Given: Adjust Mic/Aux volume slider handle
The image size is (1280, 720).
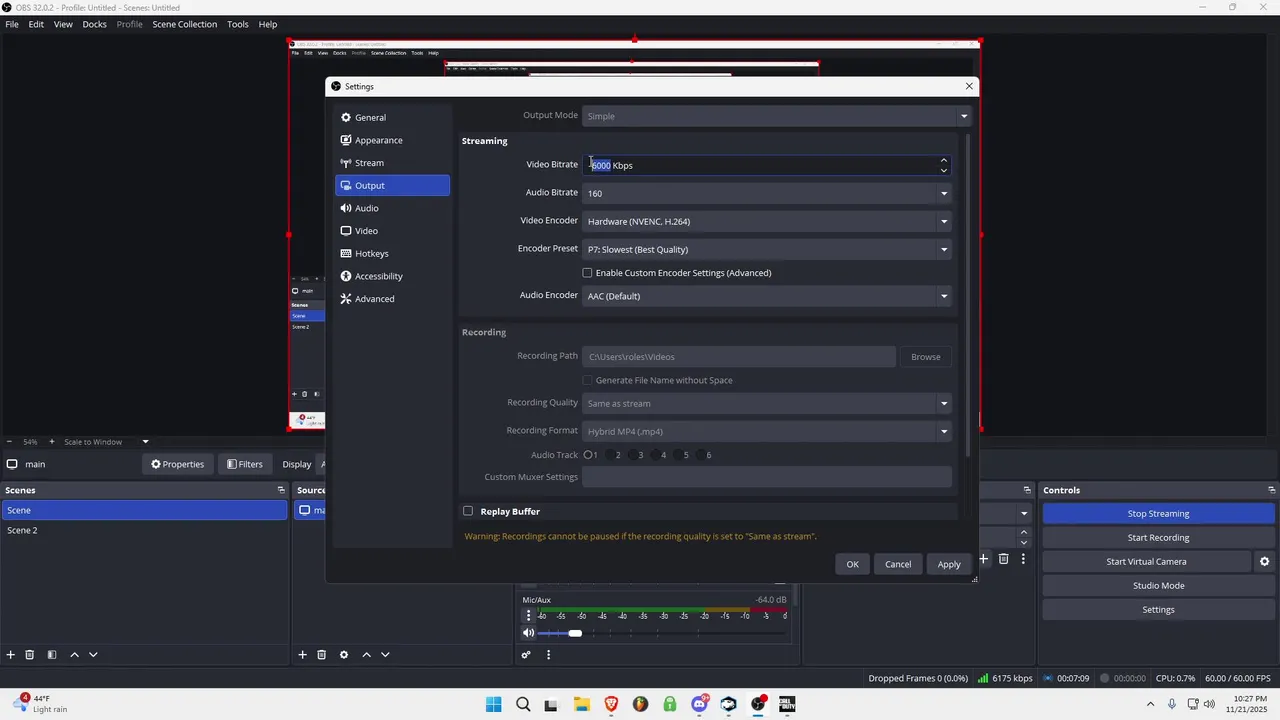Looking at the screenshot, I should [575, 633].
